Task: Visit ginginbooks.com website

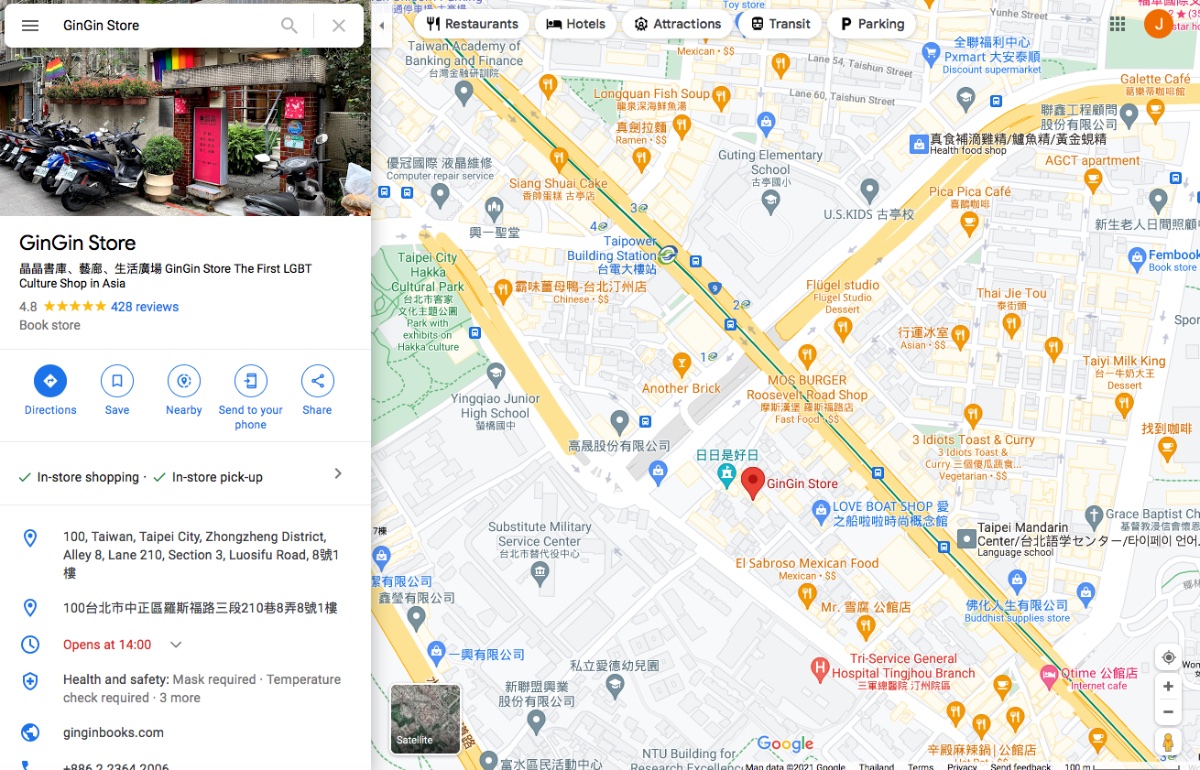Action: click(x=113, y=733)
